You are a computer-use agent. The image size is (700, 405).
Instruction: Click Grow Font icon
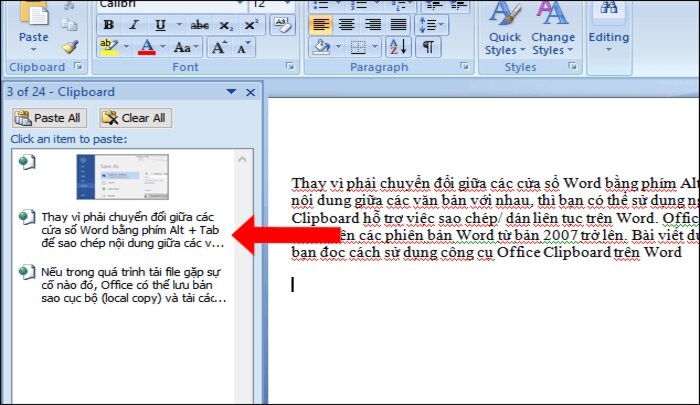coord(219,47)
